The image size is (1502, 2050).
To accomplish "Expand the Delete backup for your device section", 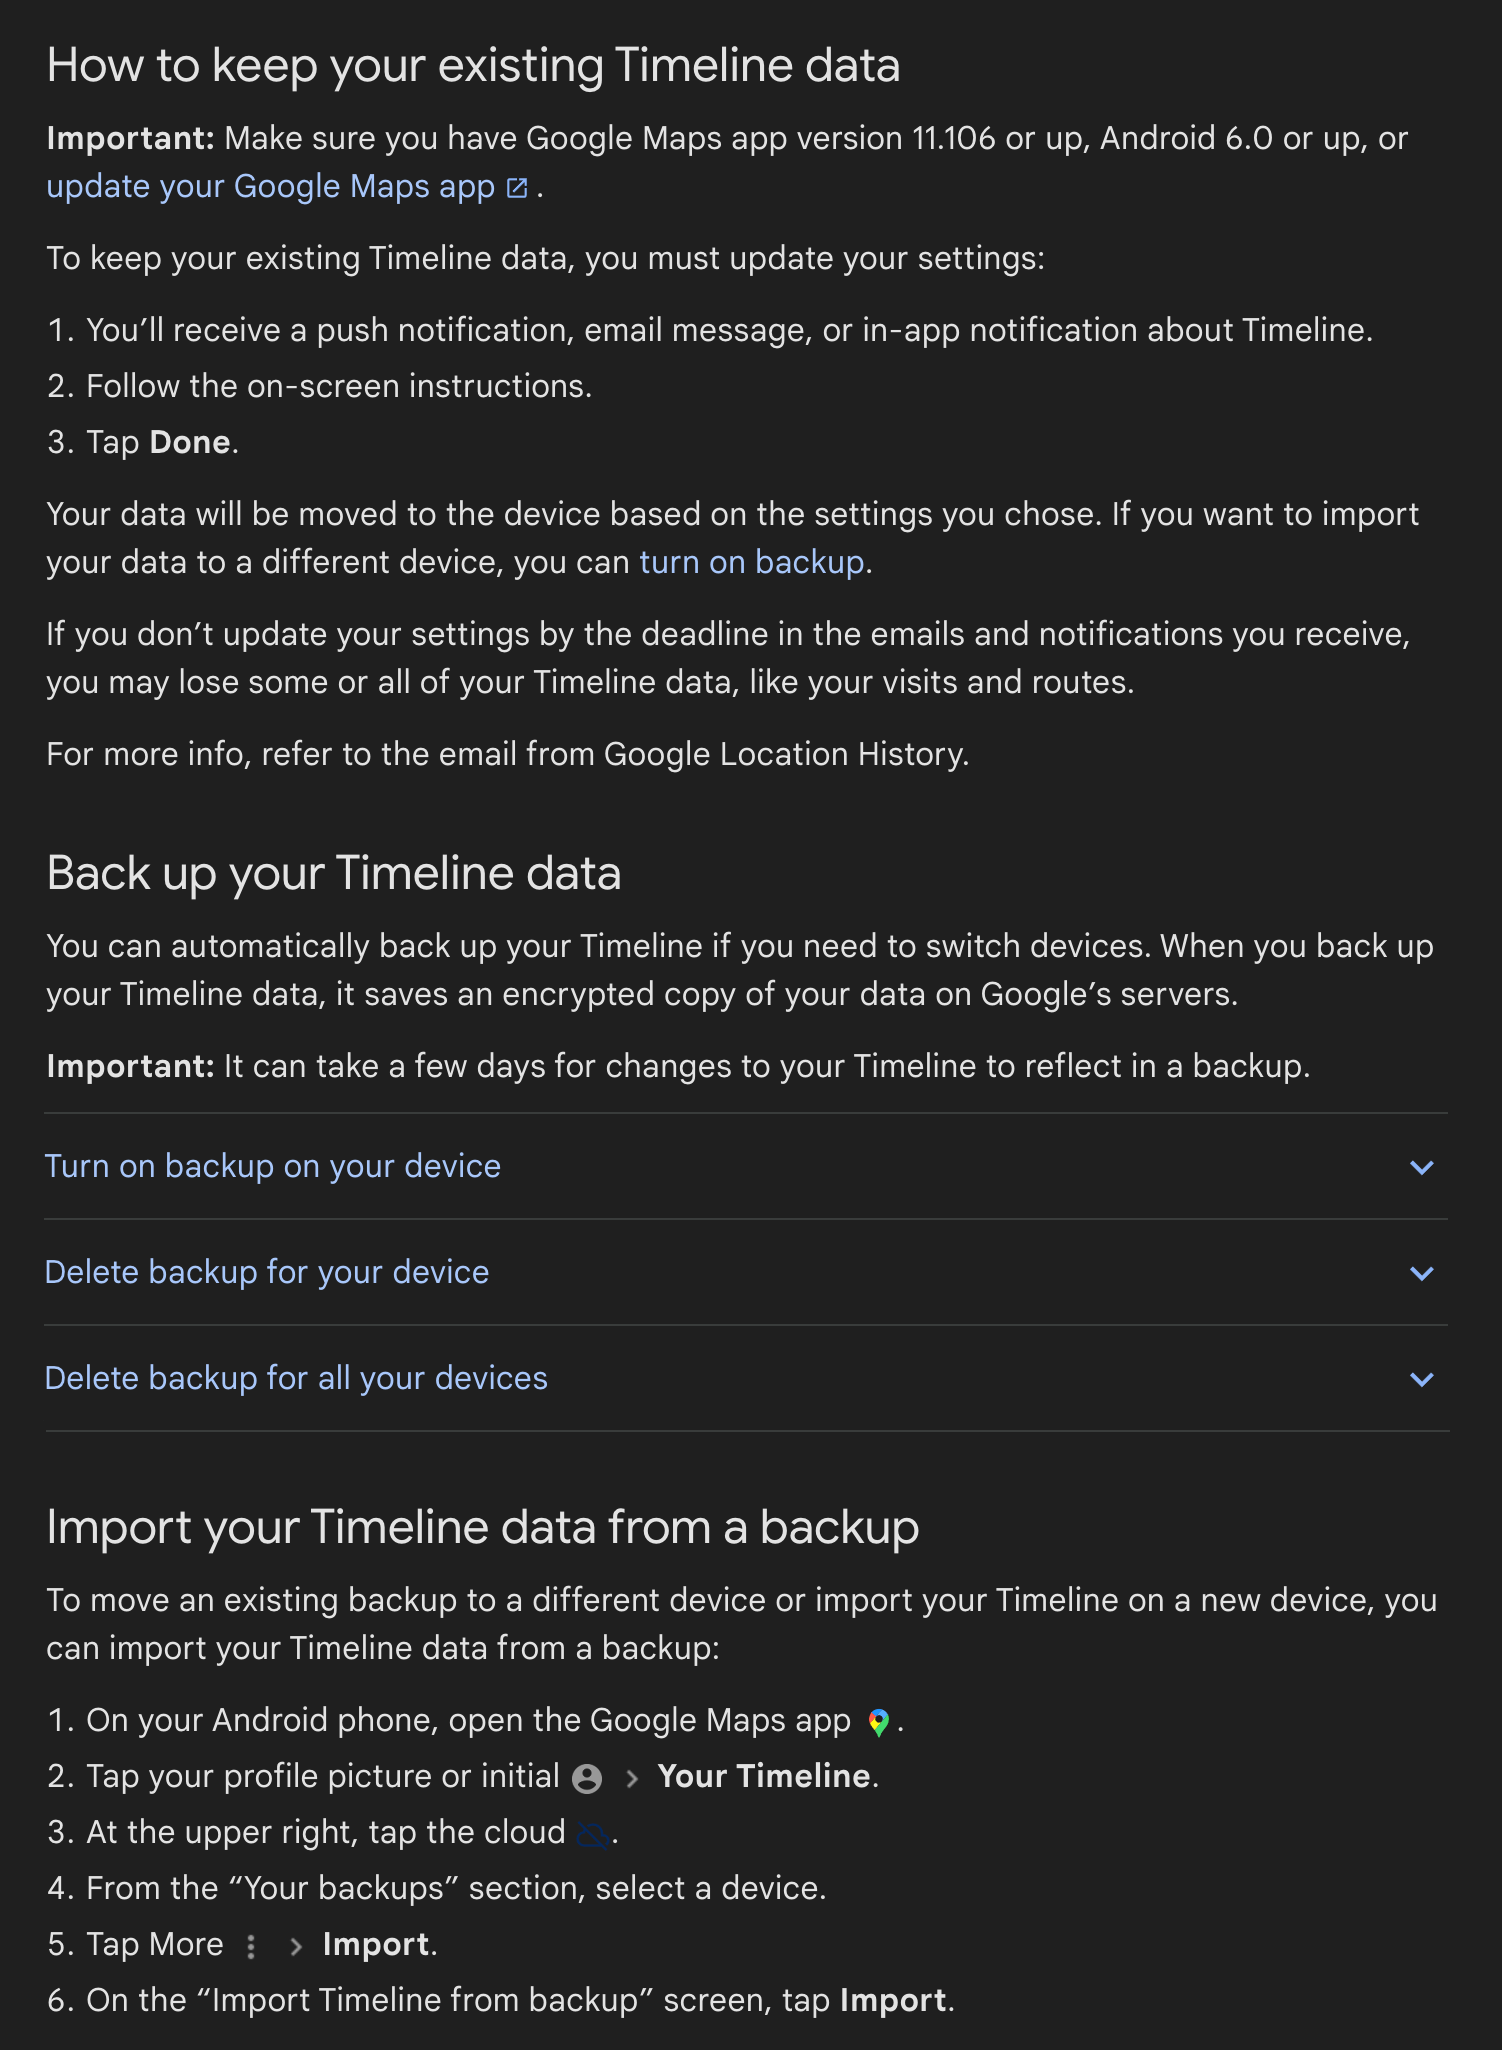I will pos(1422,1272).
